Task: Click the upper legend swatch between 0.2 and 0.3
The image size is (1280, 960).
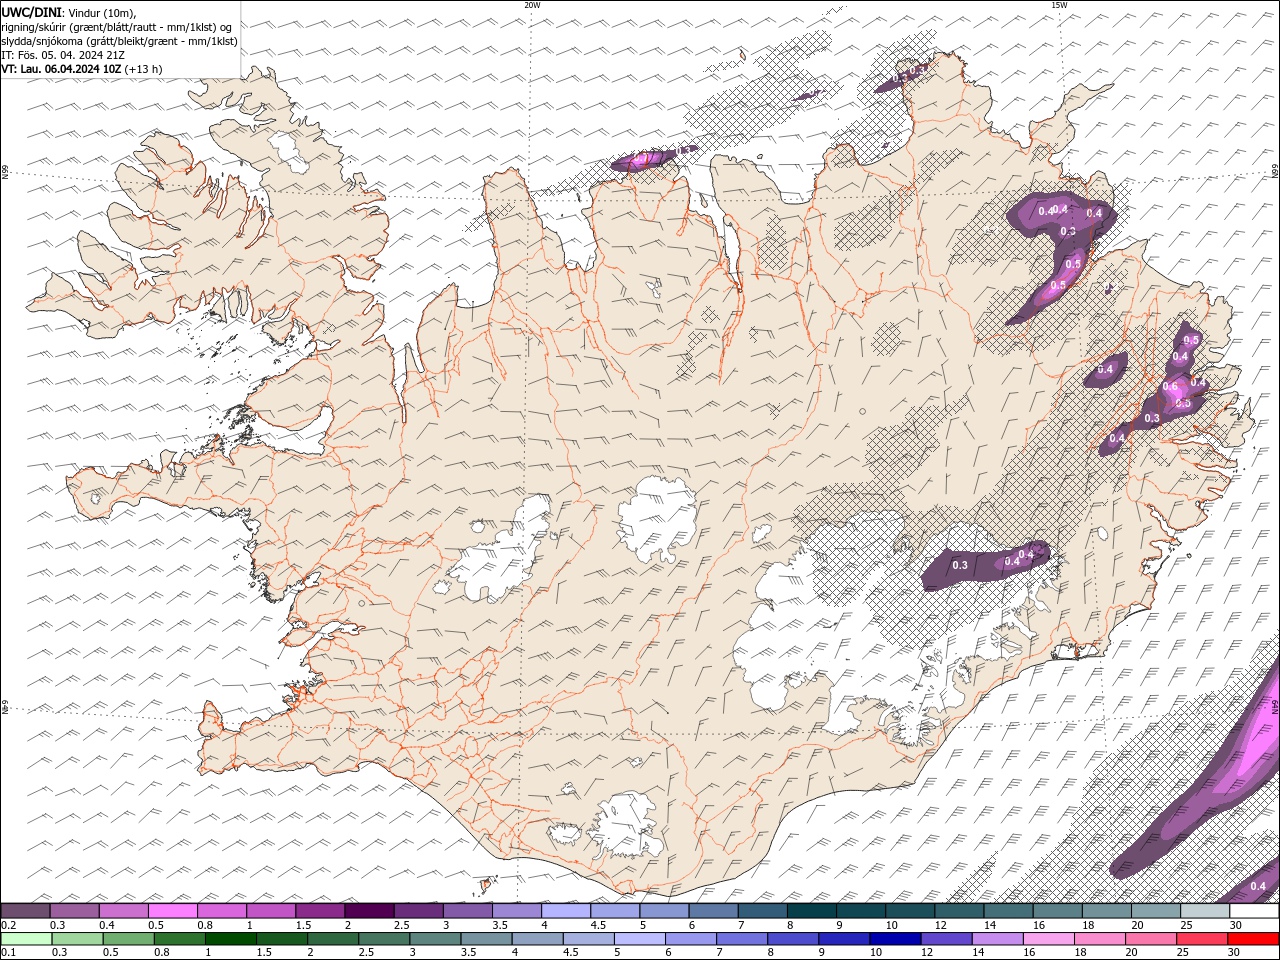Action: click(x=25, y=911)
